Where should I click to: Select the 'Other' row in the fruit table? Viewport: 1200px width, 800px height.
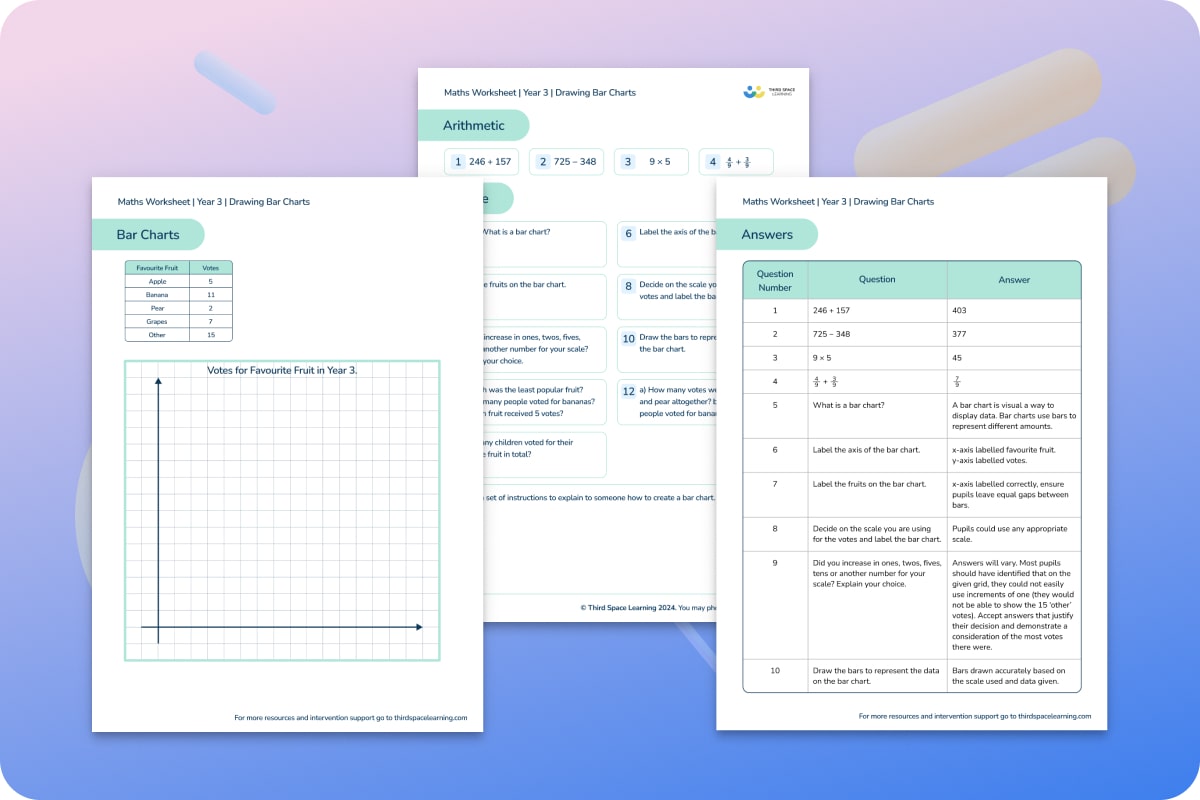pos(179,335)
